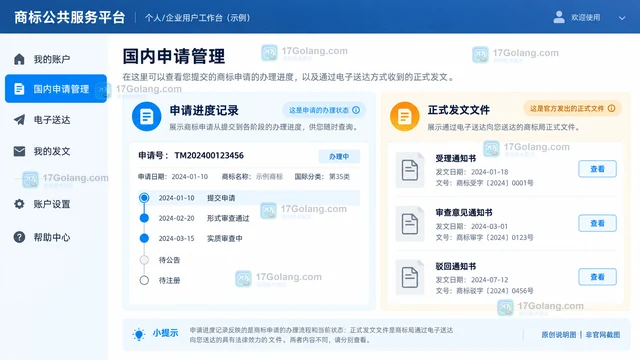Click the 原创说明图 link at bottom right

[558, 335]
